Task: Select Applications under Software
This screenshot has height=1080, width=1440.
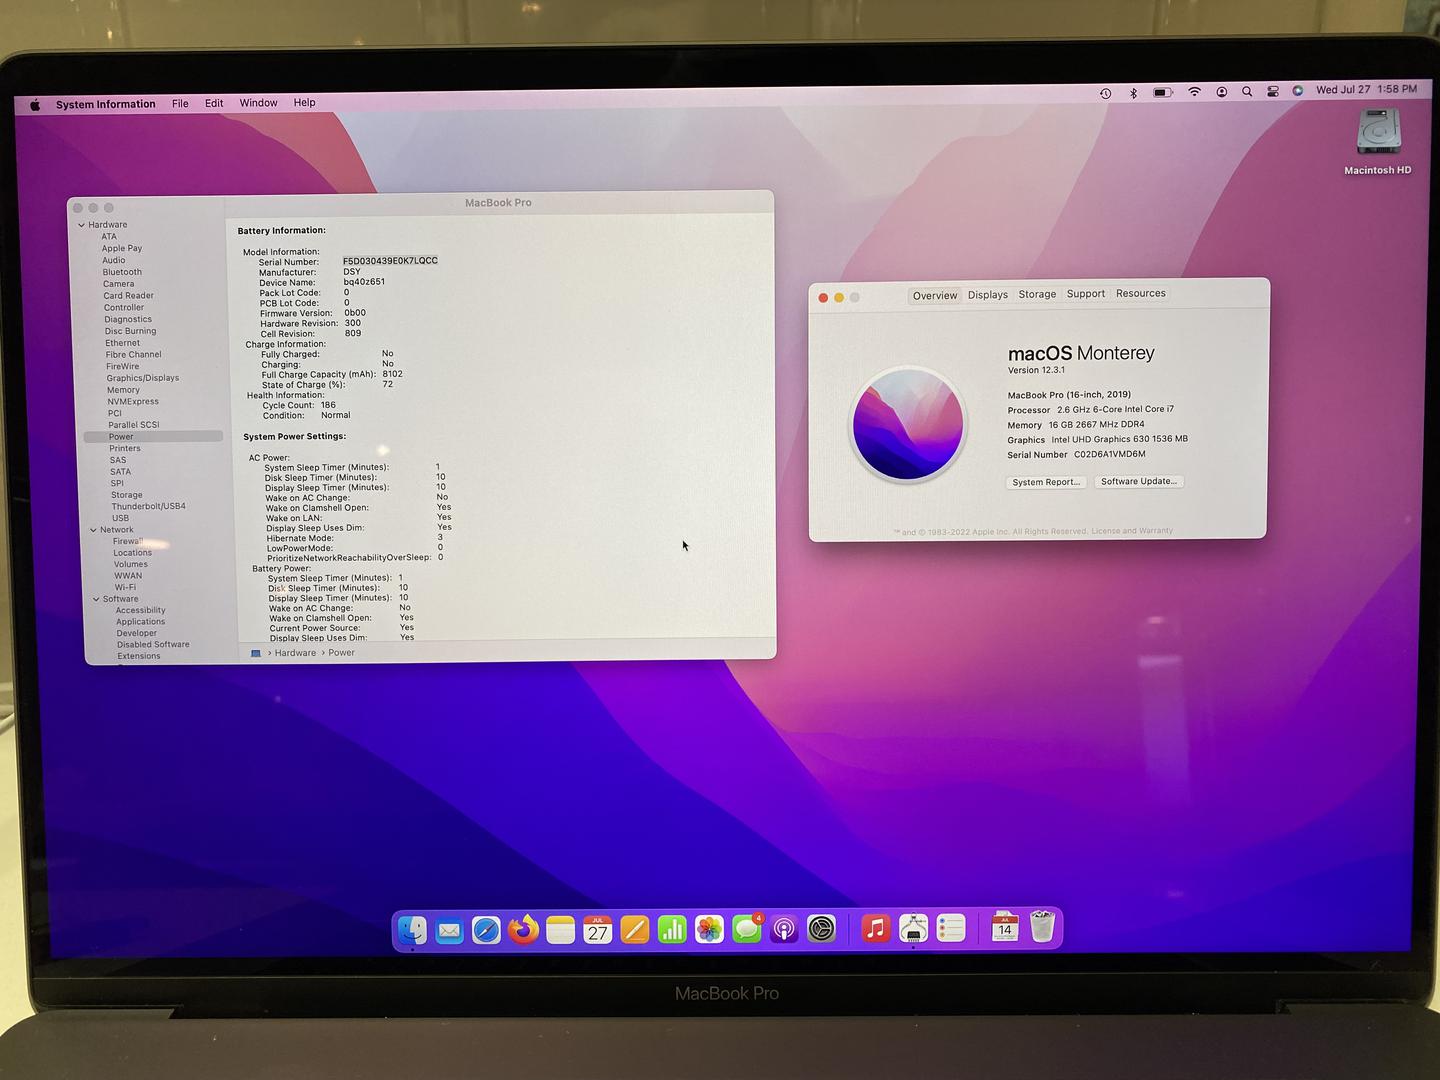Action: coord(140,622)
